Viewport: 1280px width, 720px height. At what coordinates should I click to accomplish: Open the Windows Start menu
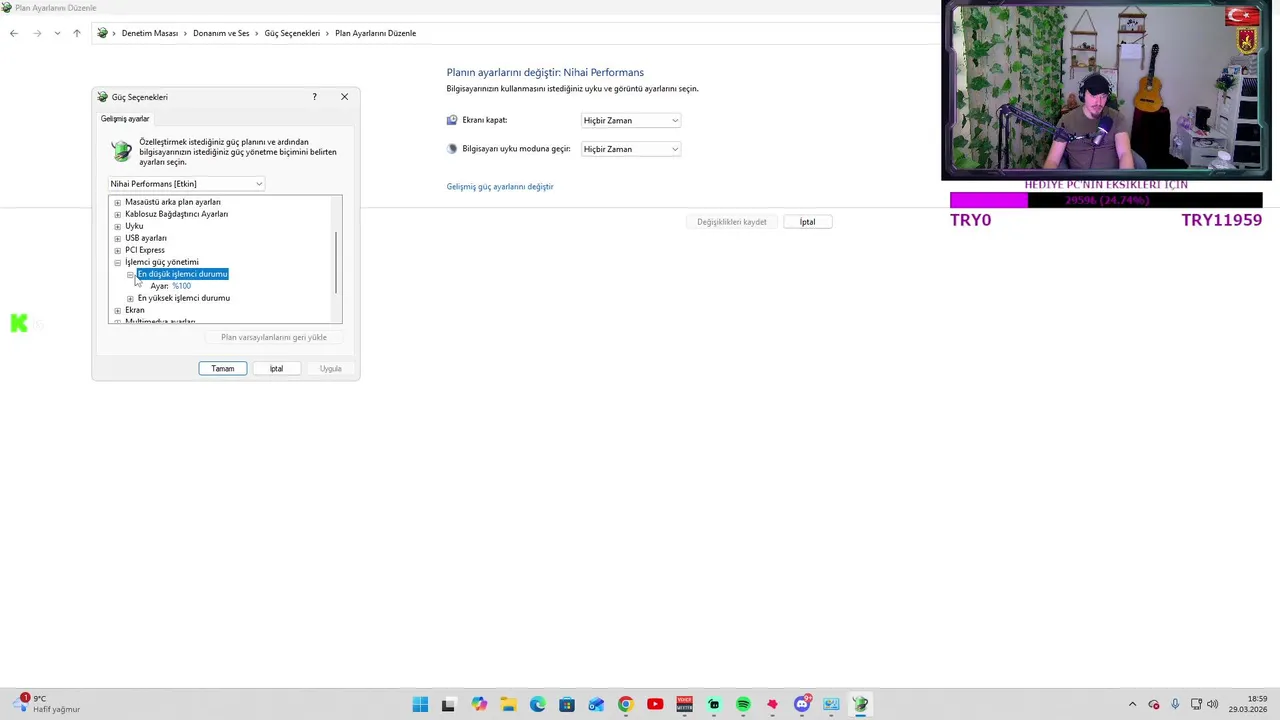pos(420,704)
